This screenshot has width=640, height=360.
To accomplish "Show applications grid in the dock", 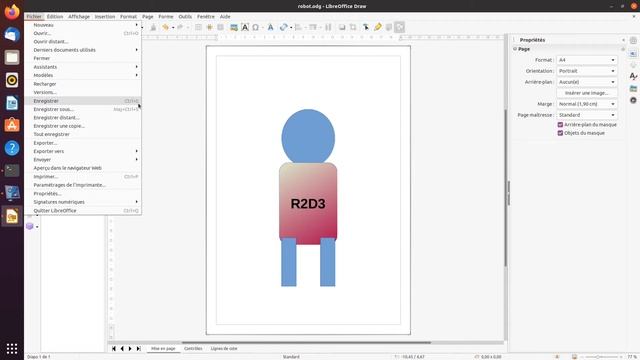I will [x=12, y=348].
